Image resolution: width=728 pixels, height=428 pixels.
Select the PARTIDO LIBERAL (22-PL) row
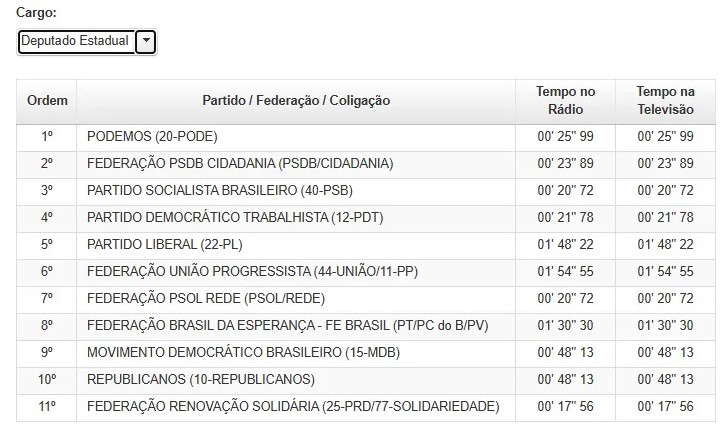(366, 245)
